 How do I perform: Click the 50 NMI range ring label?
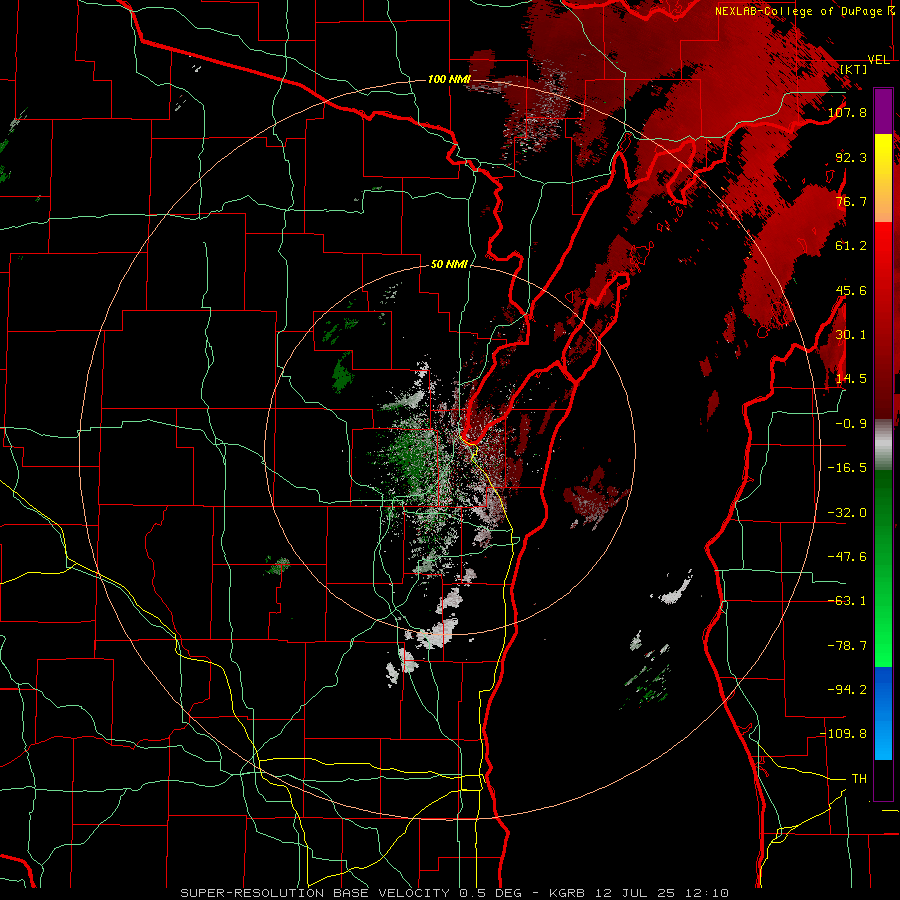point(449,264)
